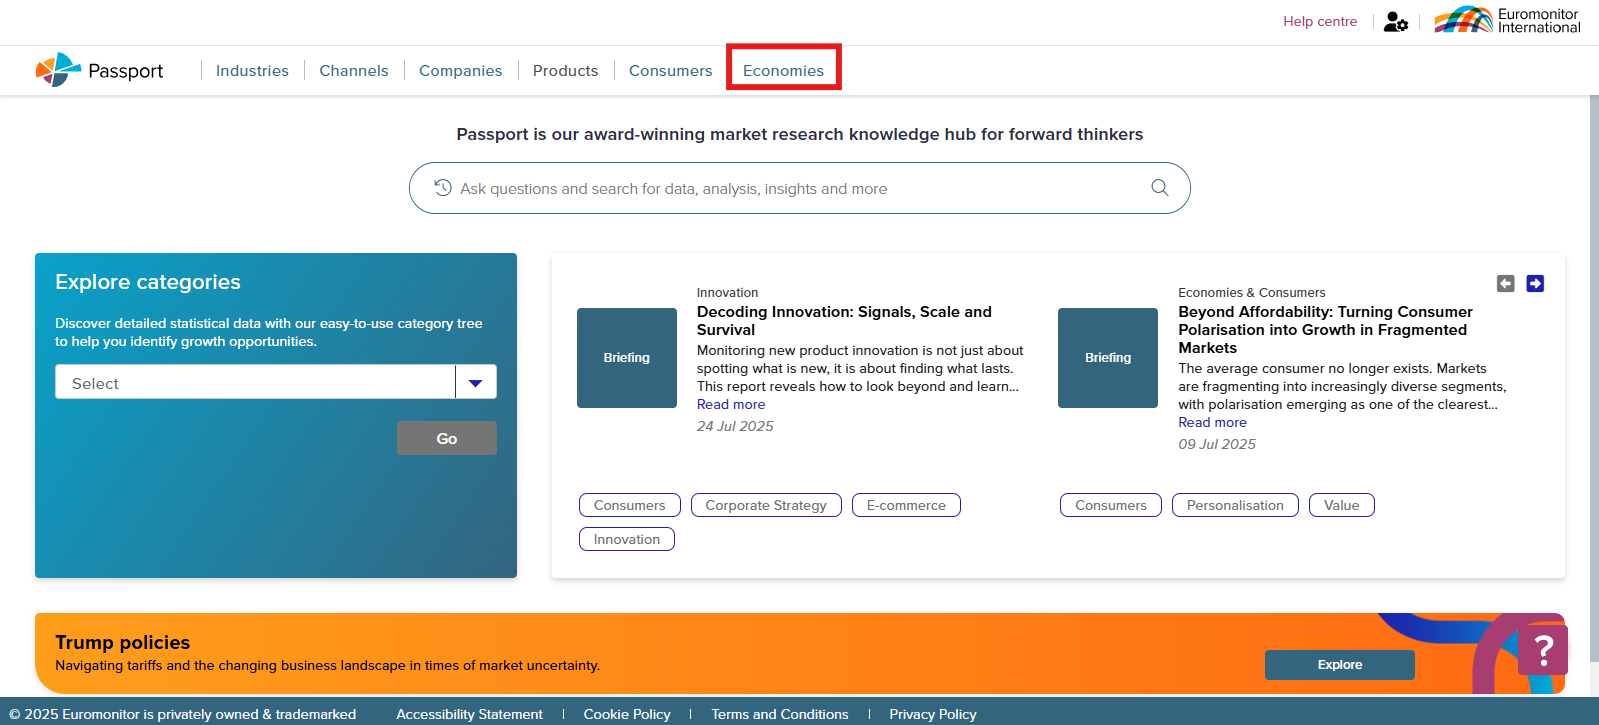Click Explore on Trump policies banner
The image size is (1599, 725).
click(1339, 665)
